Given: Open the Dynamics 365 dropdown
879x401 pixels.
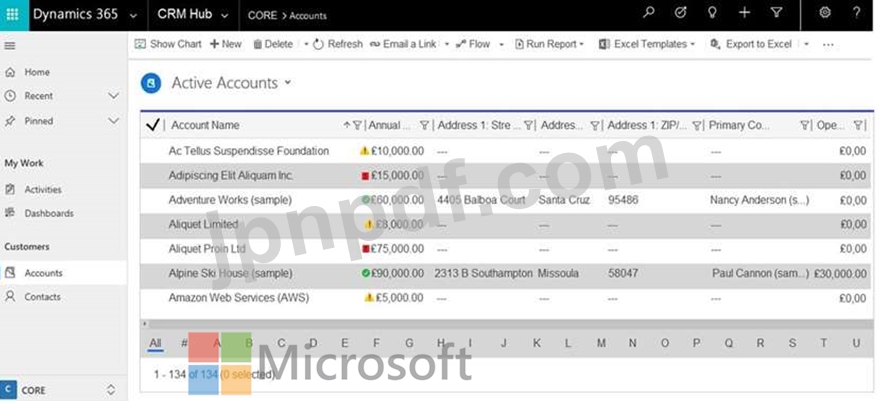Looking at the screenshot, I should click(x=133, y=16).
